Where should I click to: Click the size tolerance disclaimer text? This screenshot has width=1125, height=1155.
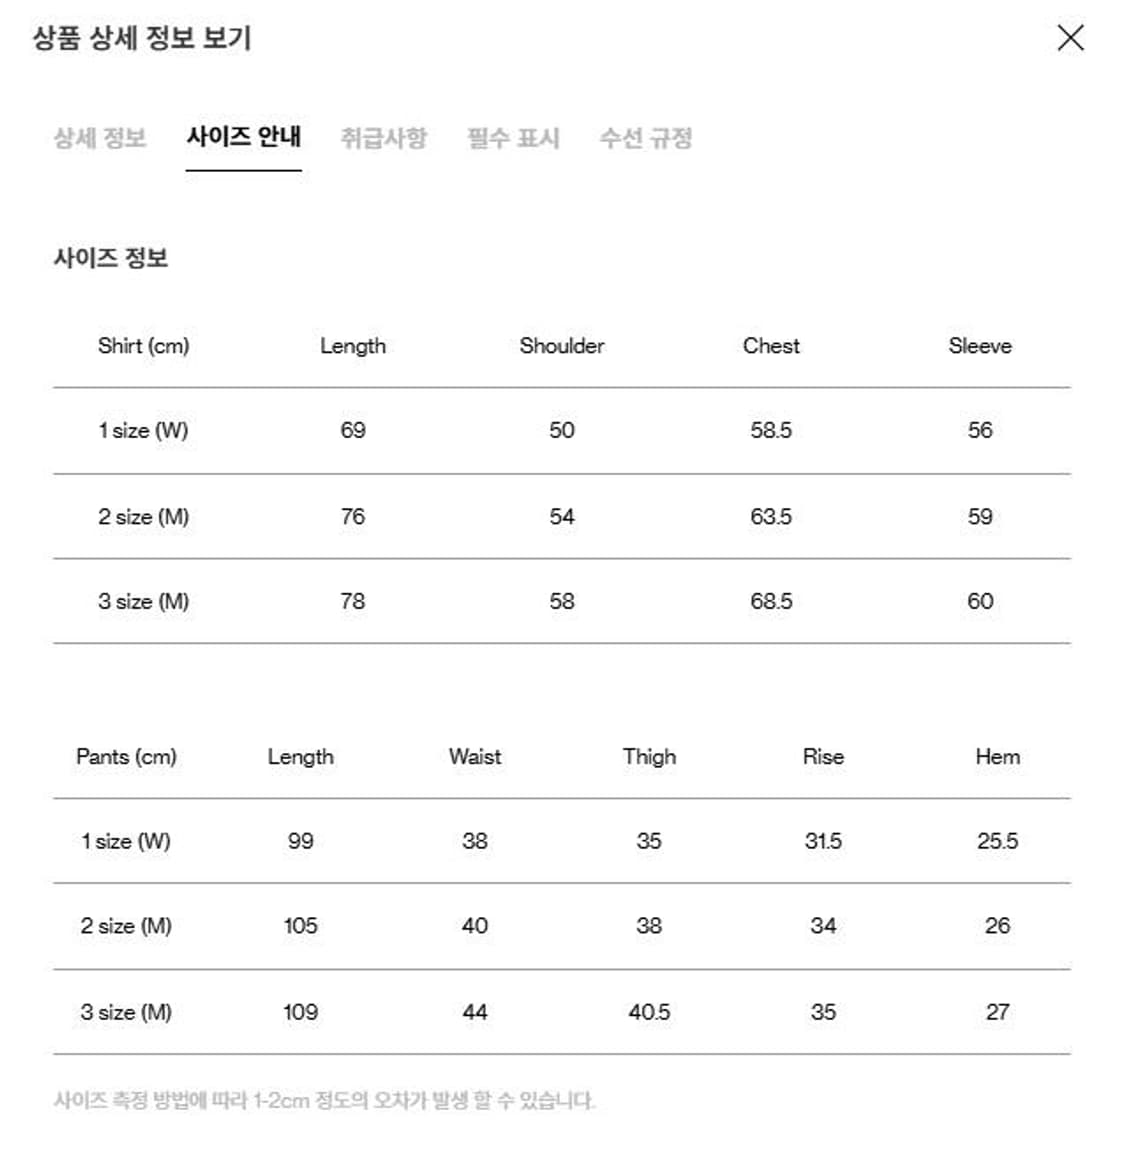327,1101
